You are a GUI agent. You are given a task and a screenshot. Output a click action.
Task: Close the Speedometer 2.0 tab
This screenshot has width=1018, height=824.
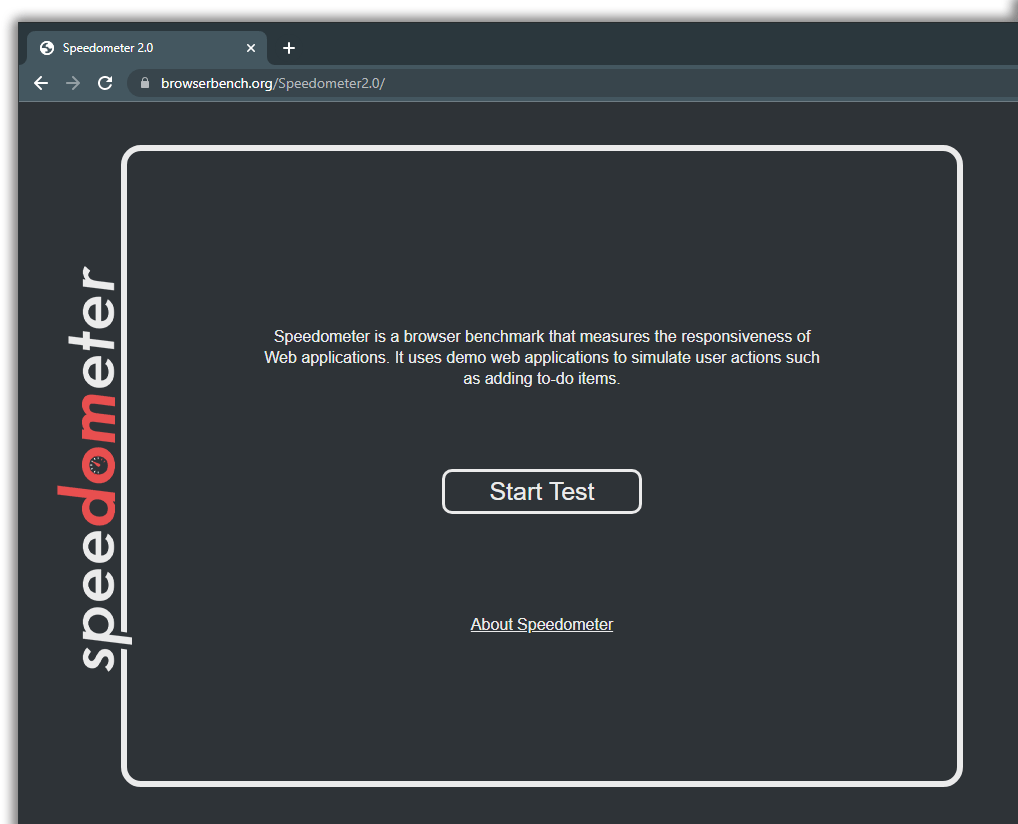tap(251, 48)
